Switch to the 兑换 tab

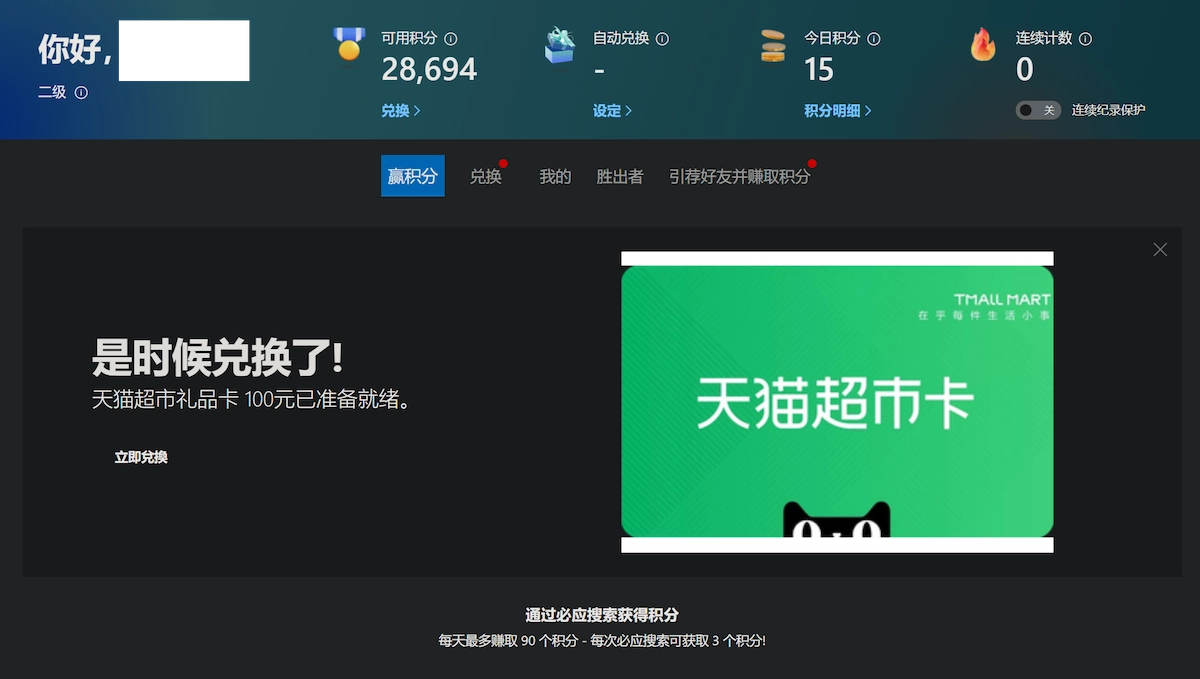point(486,177)
